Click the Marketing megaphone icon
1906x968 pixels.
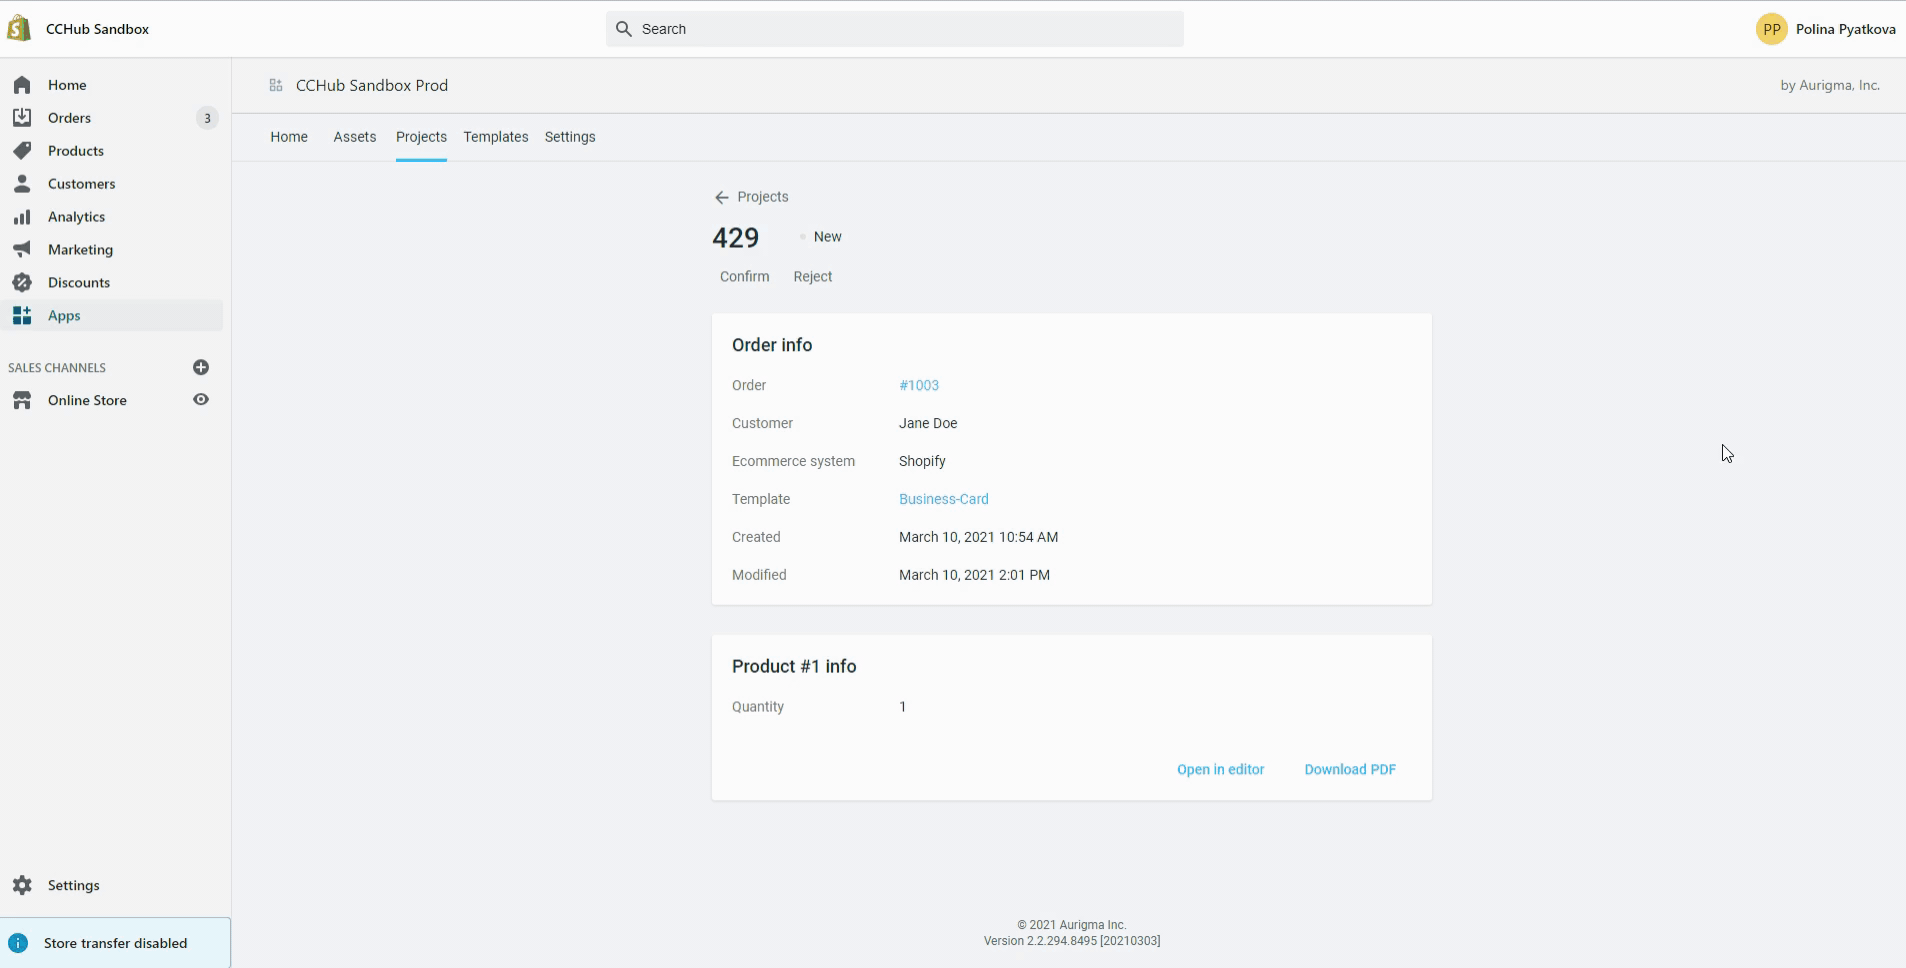(x=22, y=250)
